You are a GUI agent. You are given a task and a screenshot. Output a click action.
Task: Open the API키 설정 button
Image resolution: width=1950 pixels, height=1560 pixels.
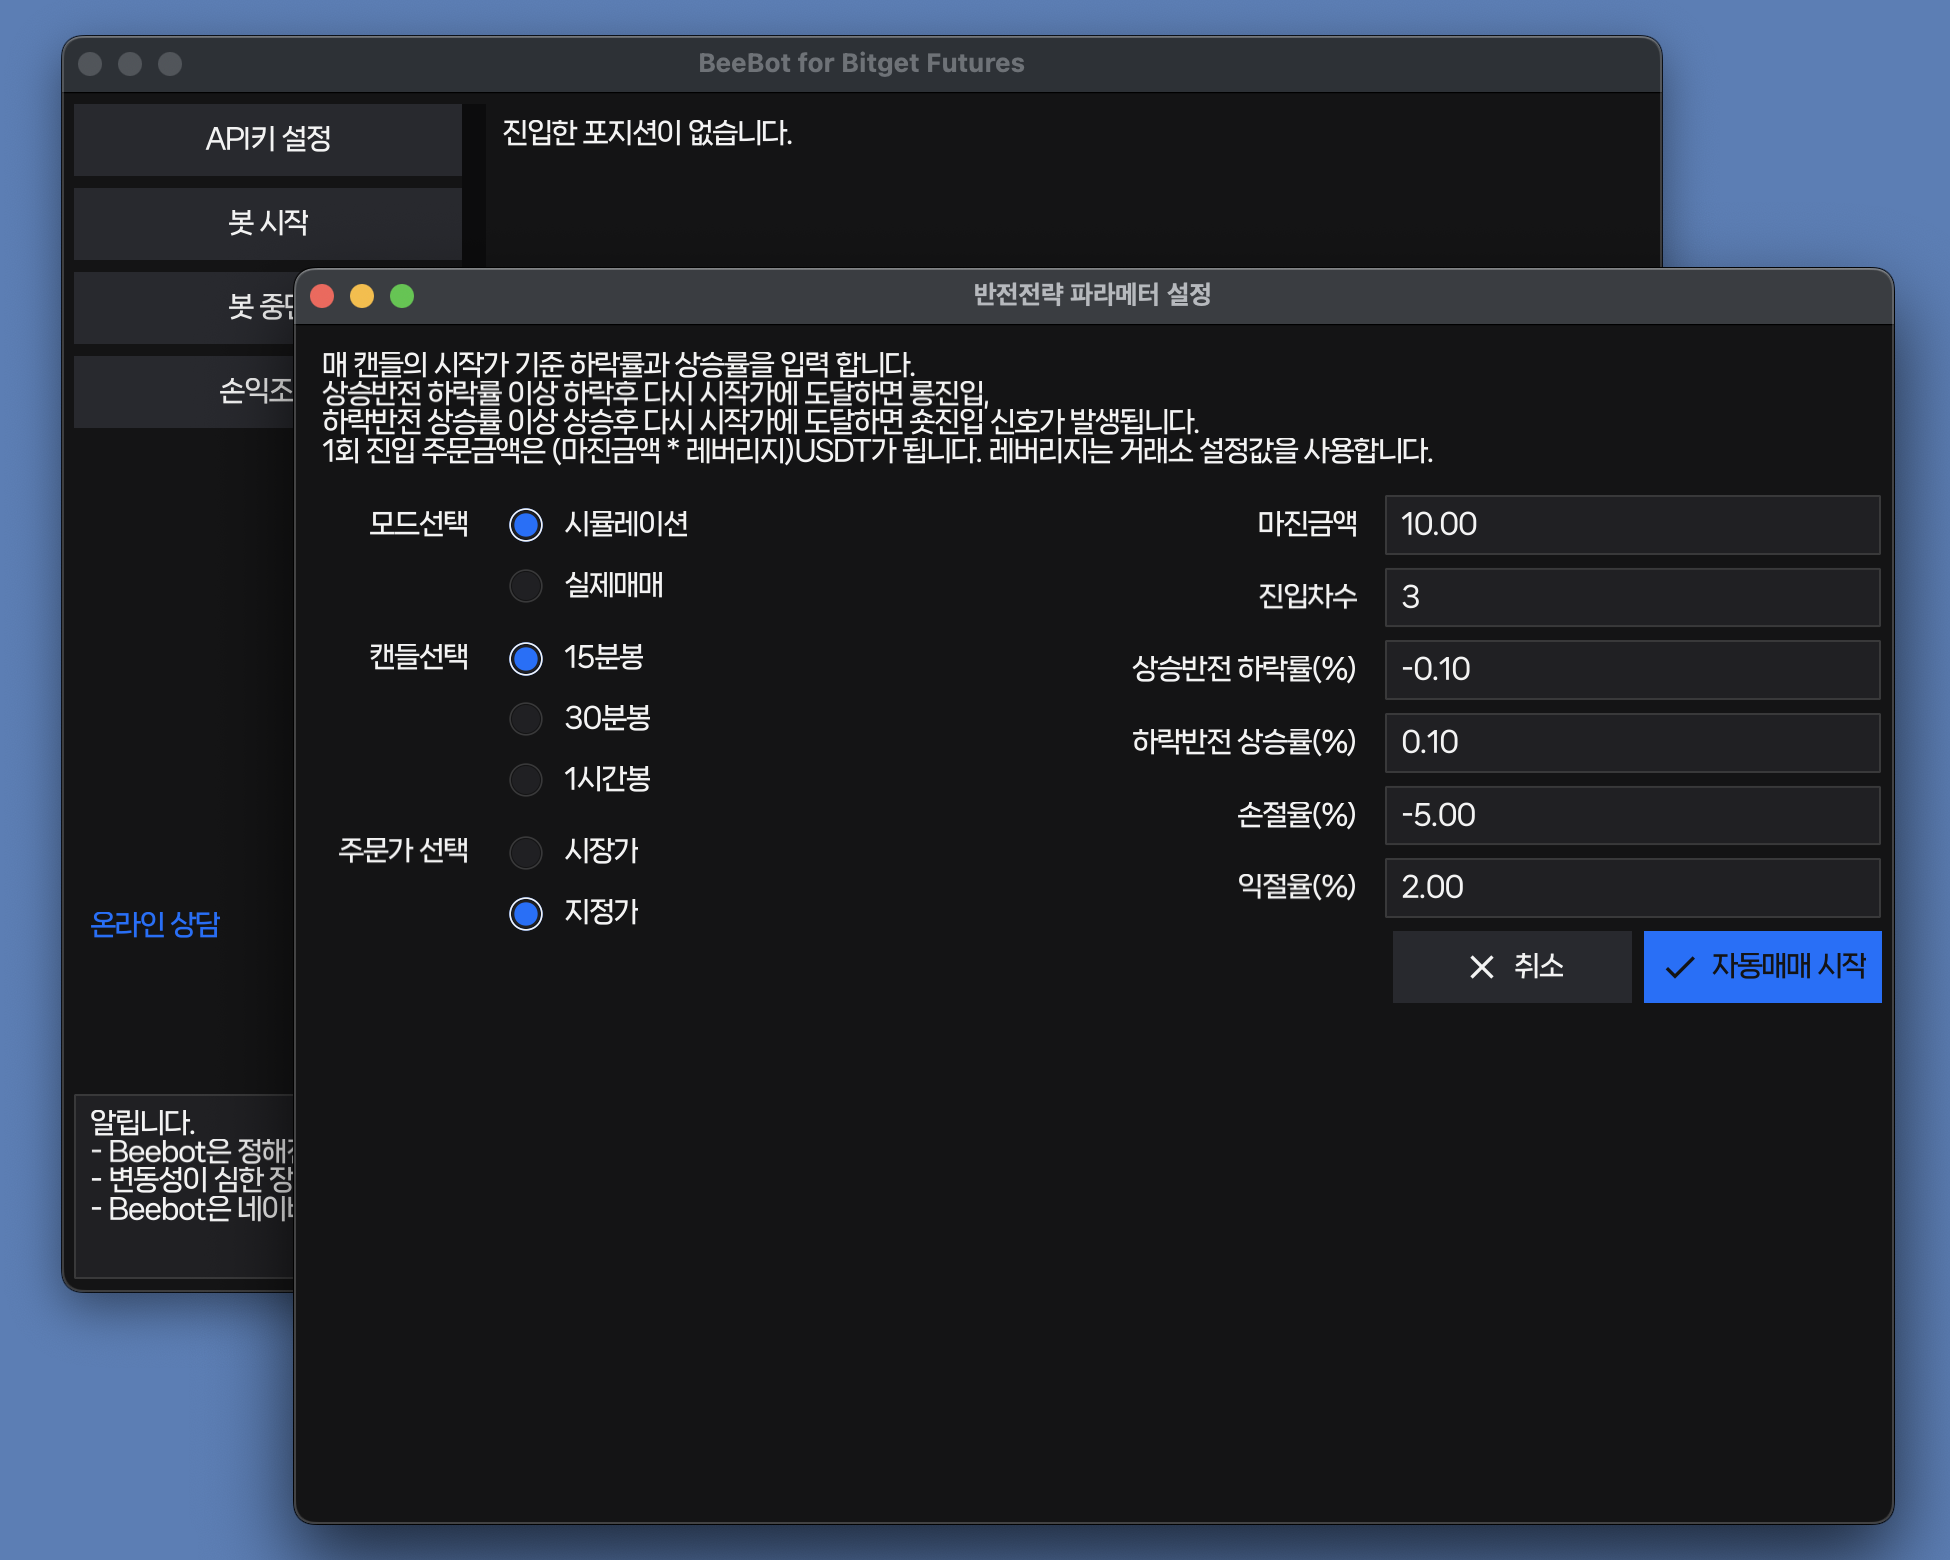pos(268,139)
